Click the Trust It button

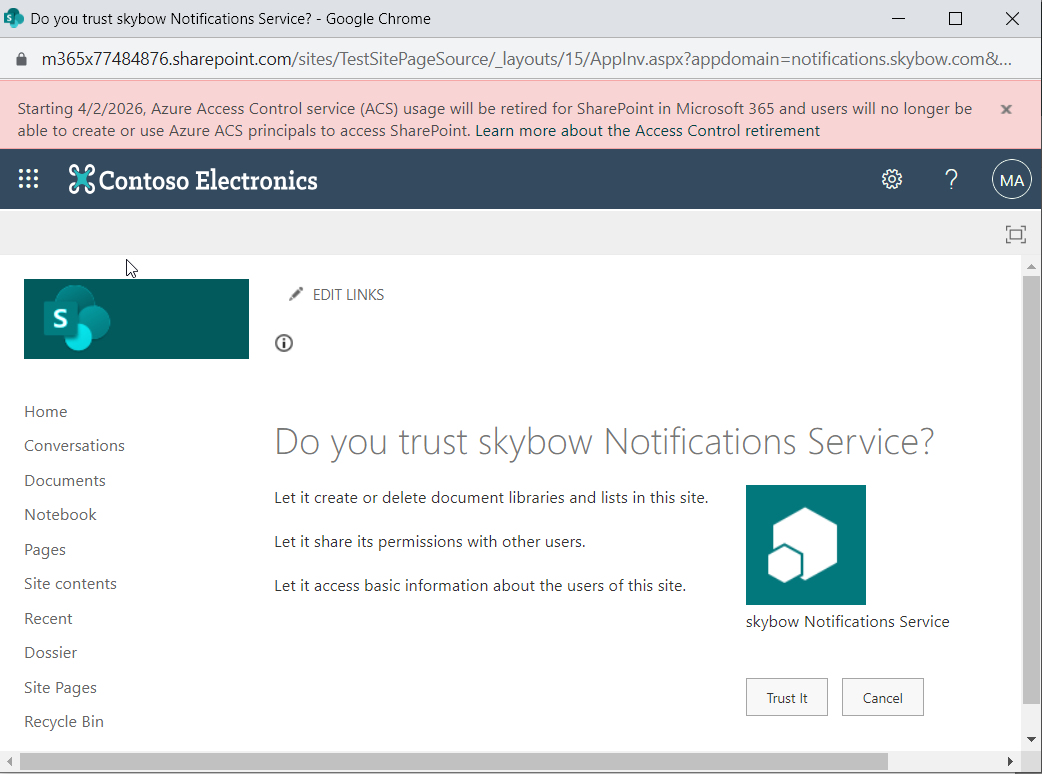pos(786,698)
